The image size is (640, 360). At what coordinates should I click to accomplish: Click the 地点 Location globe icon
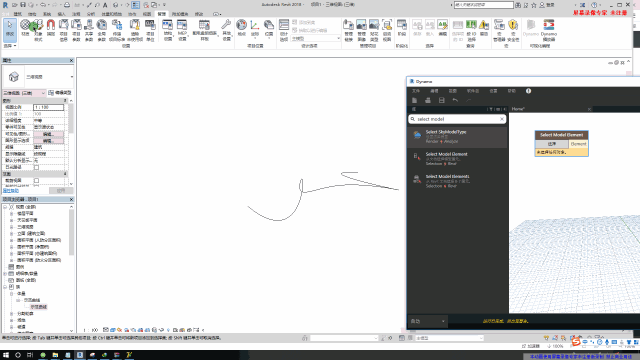tap(242, 28)
